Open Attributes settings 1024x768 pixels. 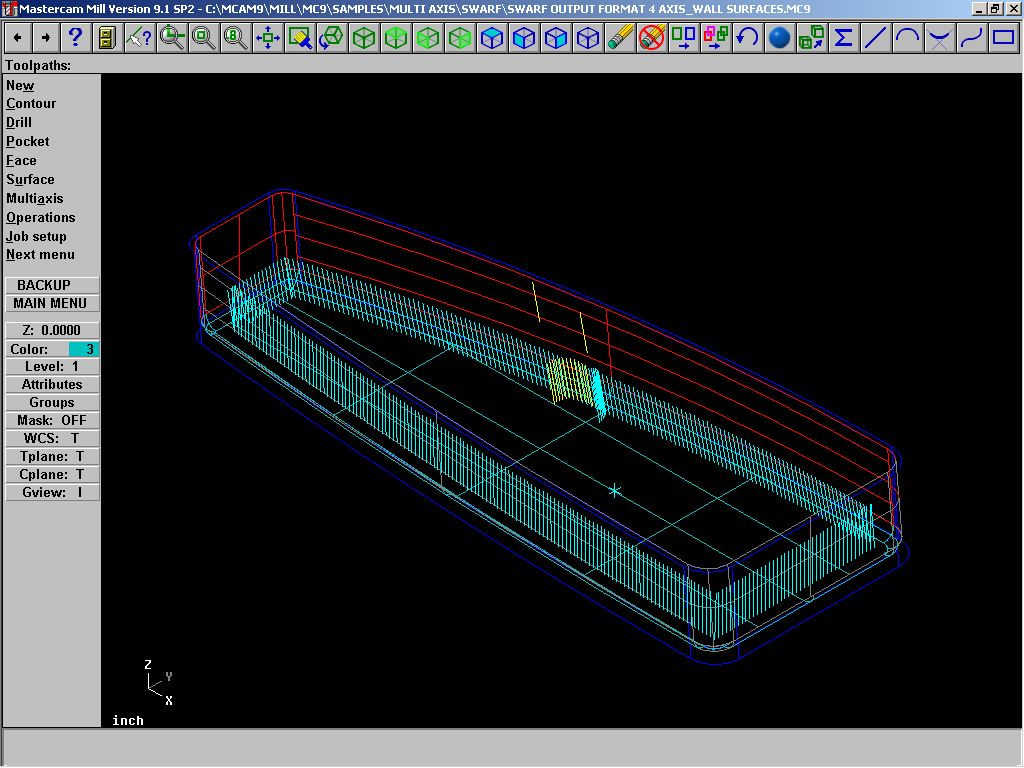(x=52, y=385)
